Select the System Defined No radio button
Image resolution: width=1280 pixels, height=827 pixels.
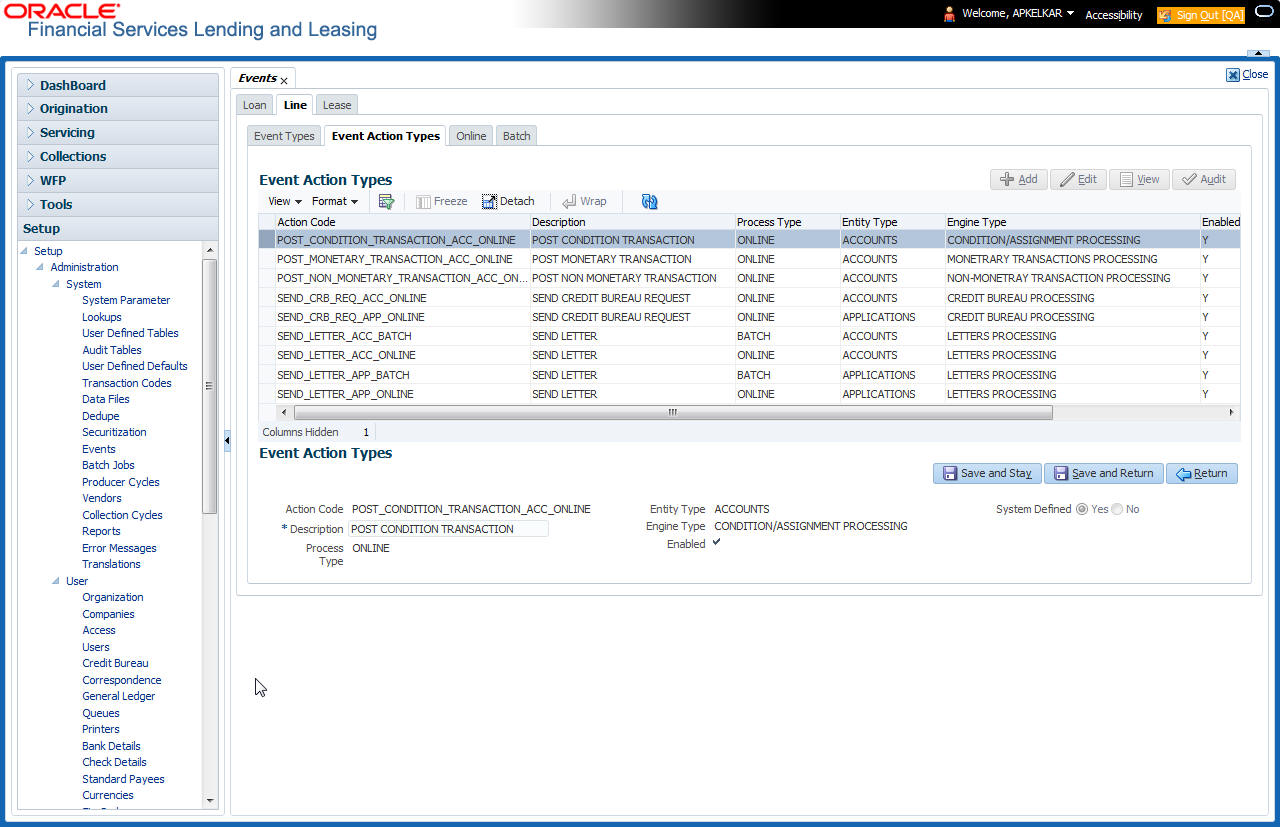pos(1117,509)
